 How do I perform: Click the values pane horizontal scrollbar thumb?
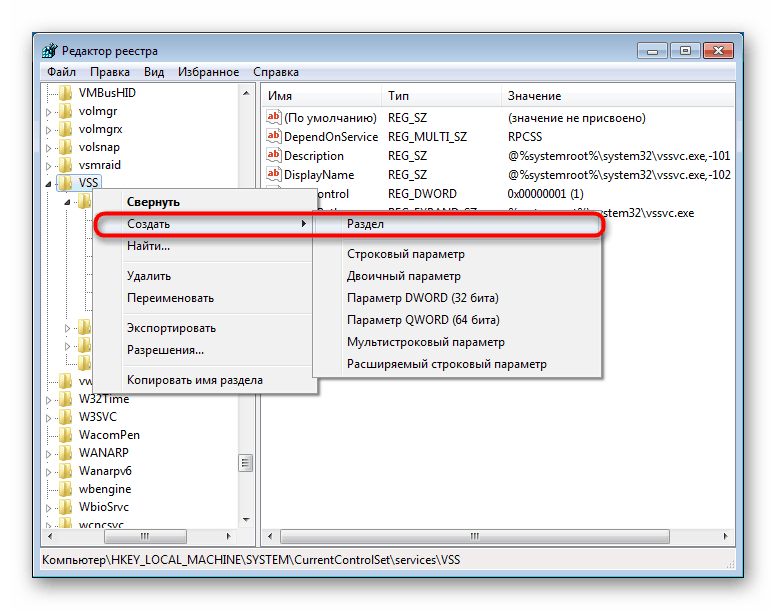pyautogui.click(x=475, y=536)
